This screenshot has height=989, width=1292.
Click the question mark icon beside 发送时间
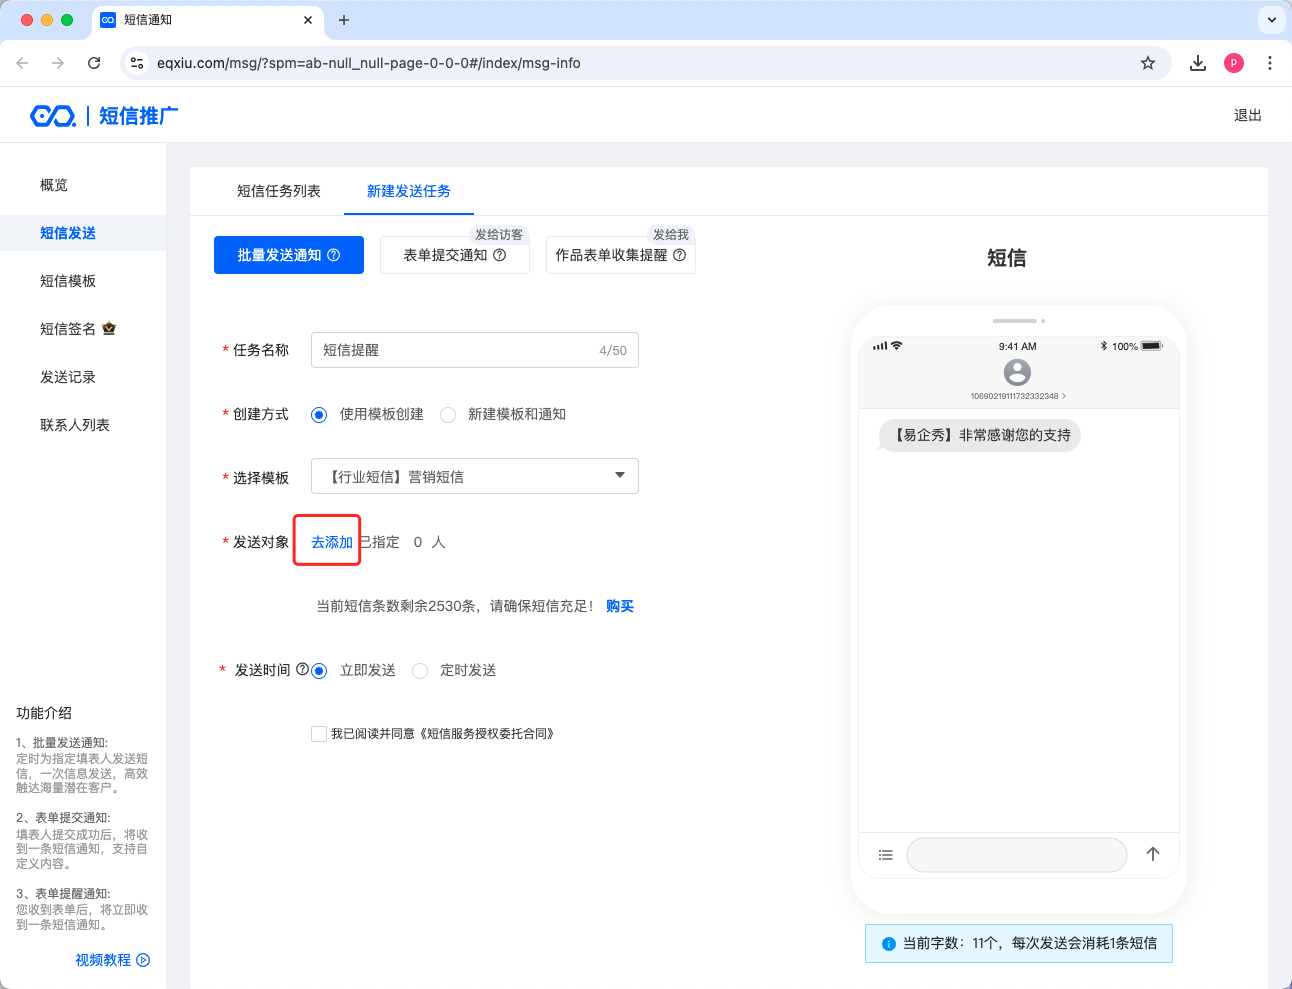[302, 669]
